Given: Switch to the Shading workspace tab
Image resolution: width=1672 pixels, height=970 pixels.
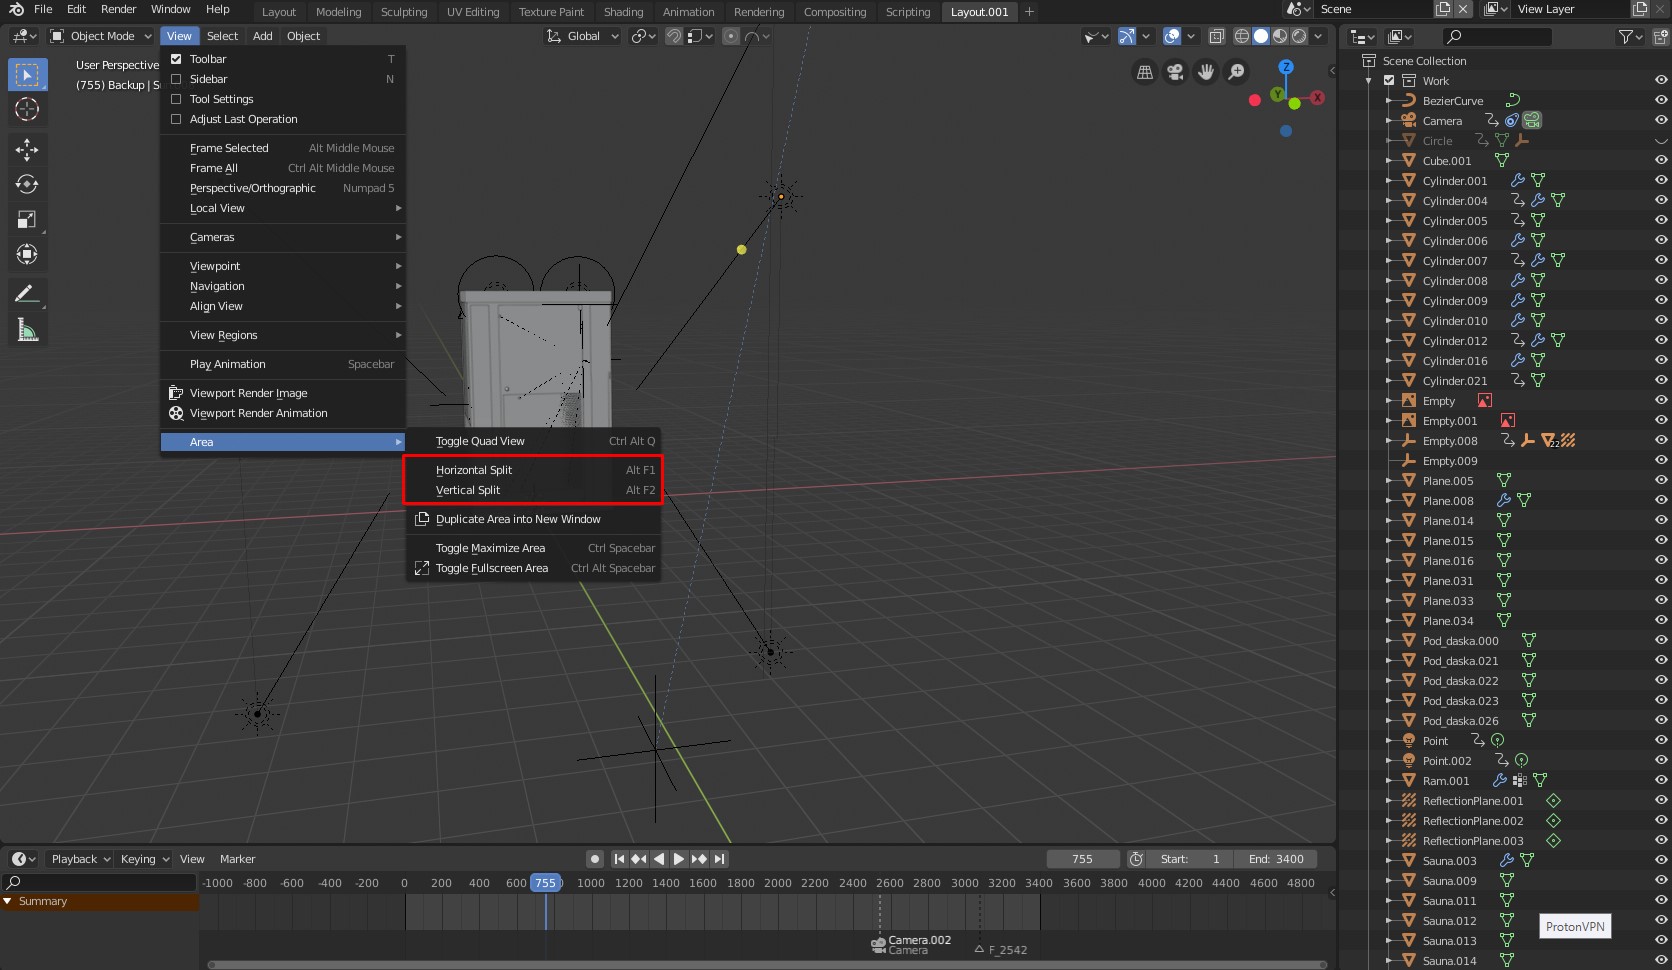Looking at the screenshot, I should point(623,12).
